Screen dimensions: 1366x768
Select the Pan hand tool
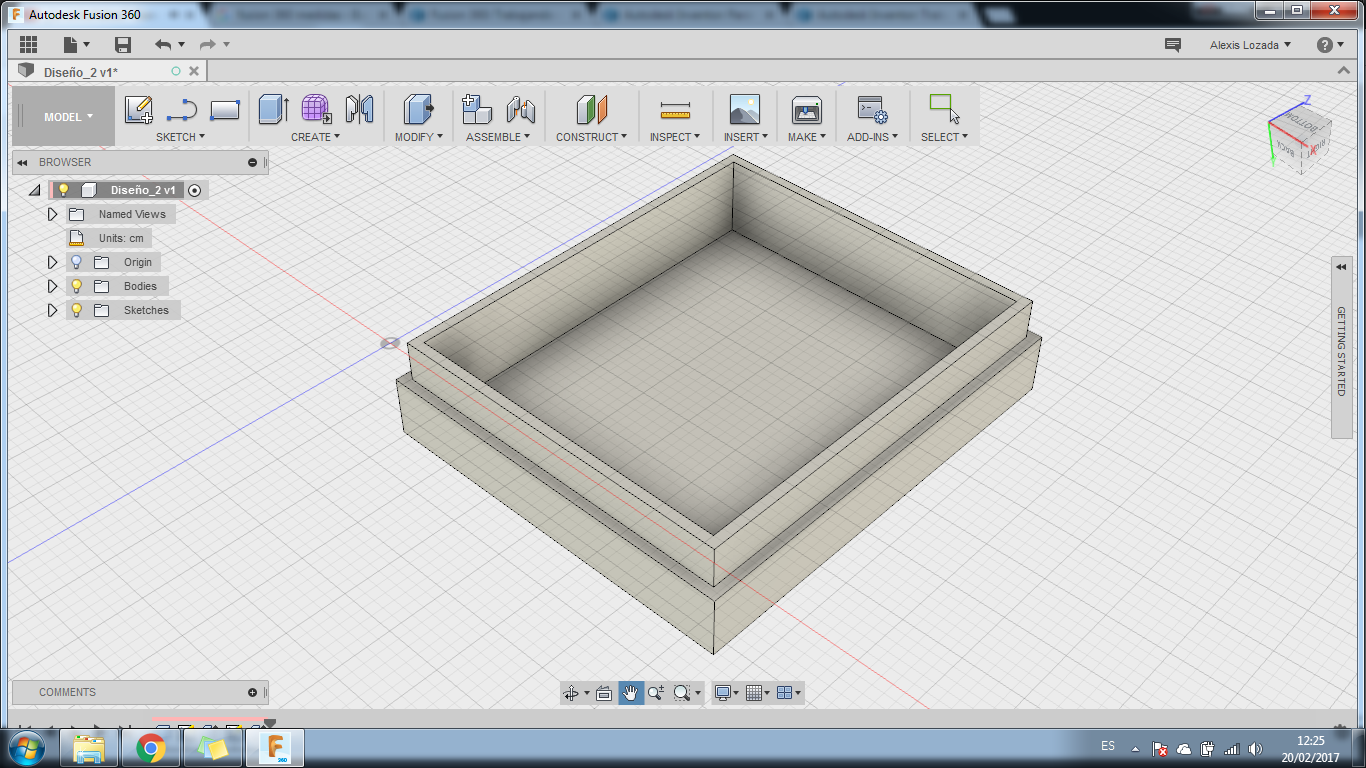click(631, 693)
